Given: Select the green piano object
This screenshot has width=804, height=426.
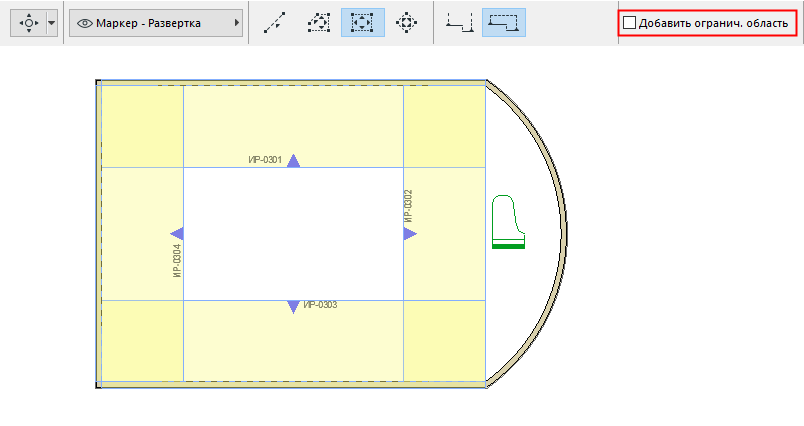Looking at the screenshot, I should [x=508, y=221].
